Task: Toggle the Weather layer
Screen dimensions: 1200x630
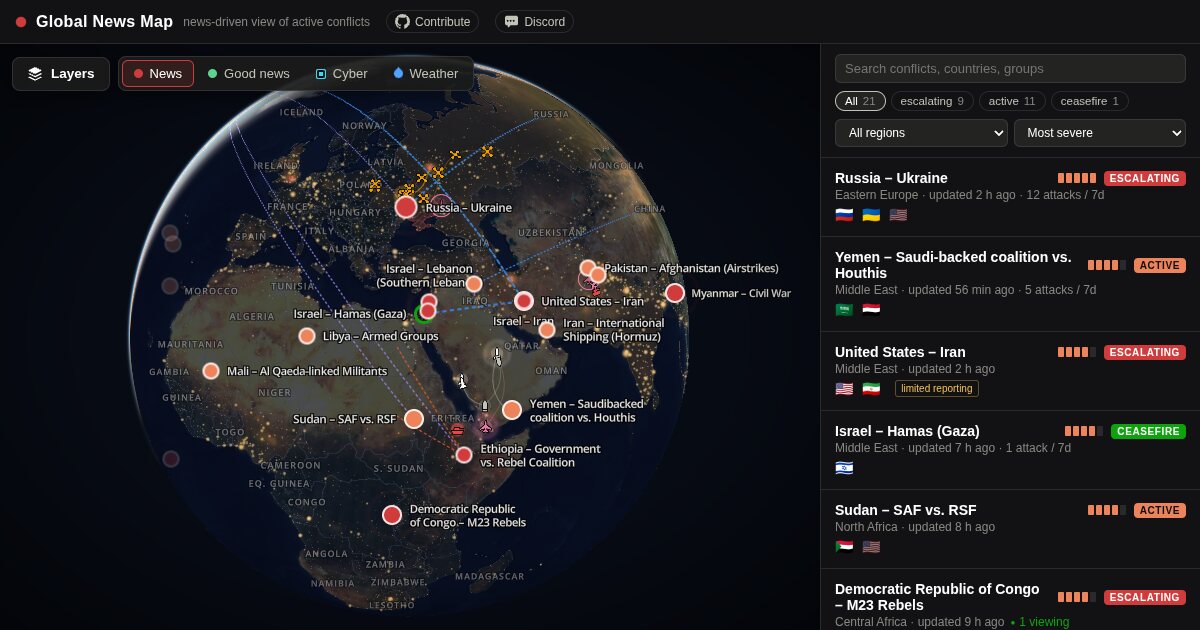Action: [426, 74]
